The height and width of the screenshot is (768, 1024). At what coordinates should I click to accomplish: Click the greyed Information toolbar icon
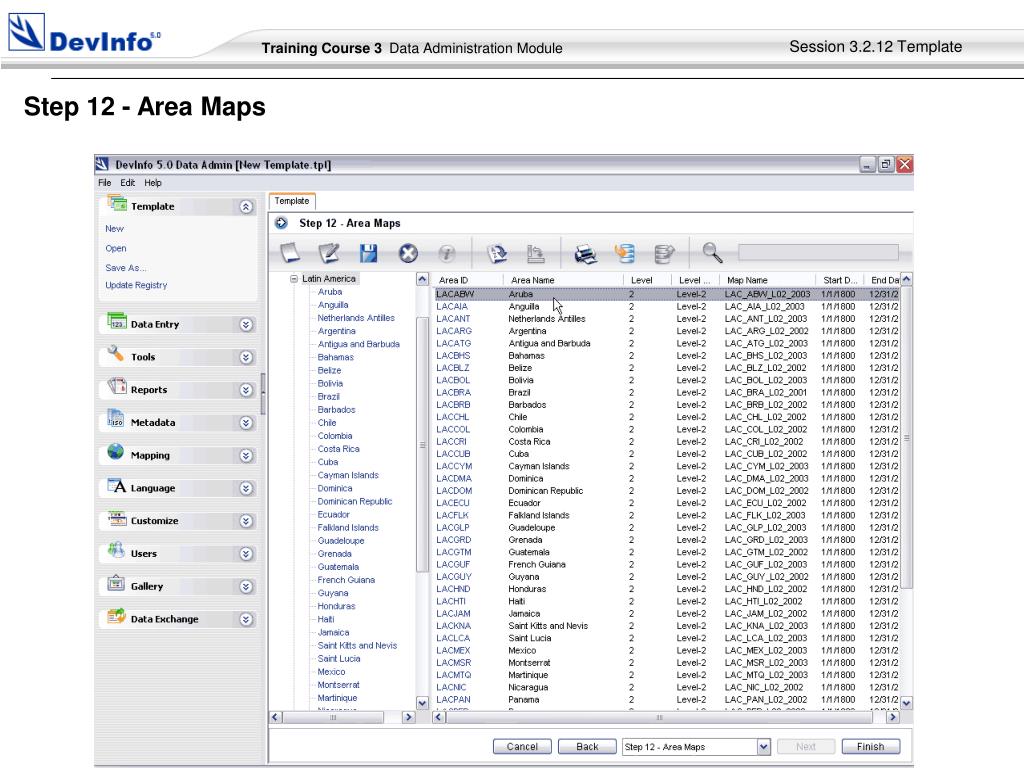[447, 253]
